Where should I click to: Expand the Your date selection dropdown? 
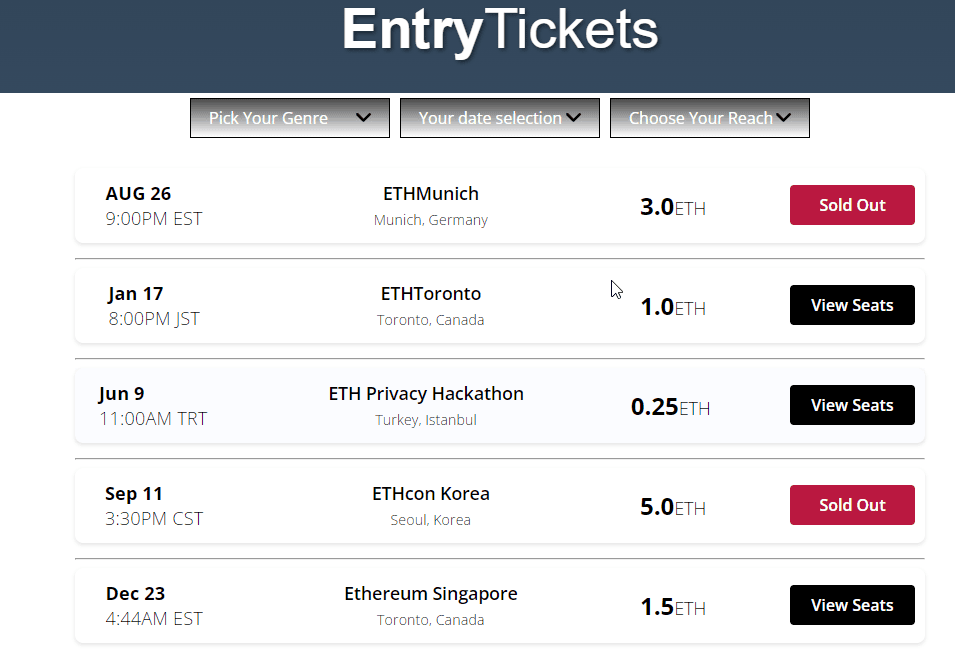pyautogui.click(x=499, y=118)
